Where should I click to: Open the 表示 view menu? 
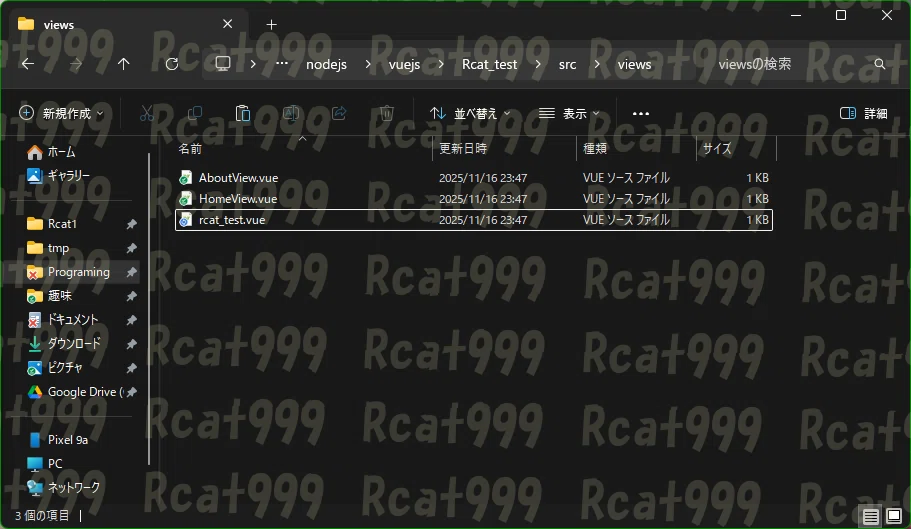[x=569, y=113]
